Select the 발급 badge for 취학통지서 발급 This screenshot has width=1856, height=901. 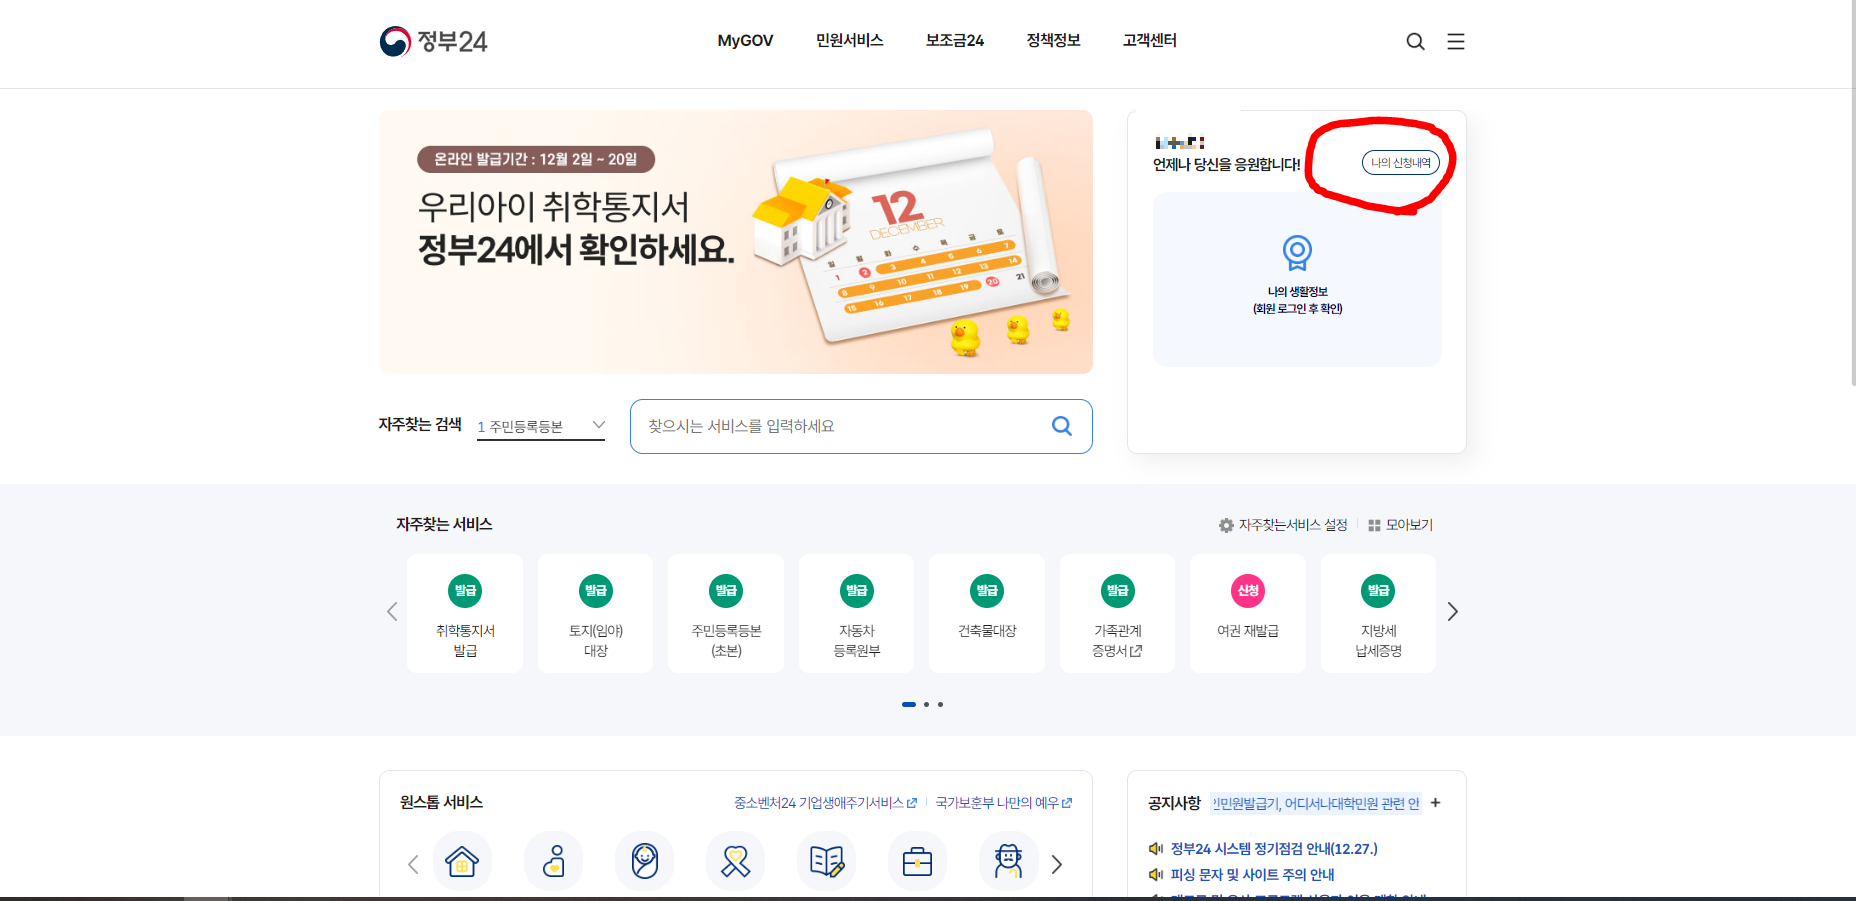pos(465,590)
